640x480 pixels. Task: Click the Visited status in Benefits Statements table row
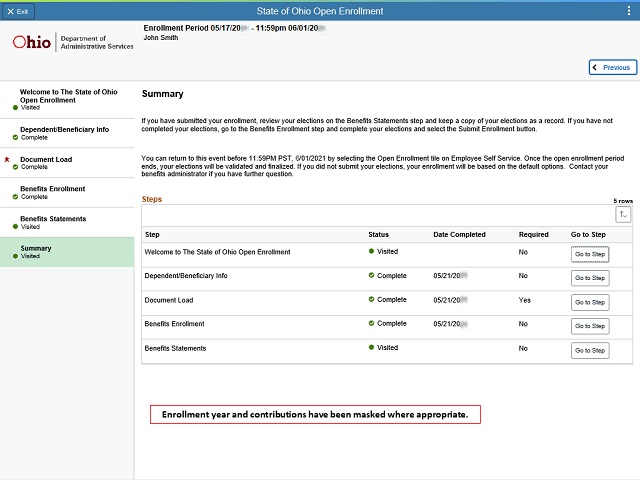click(x=383, y=348)
